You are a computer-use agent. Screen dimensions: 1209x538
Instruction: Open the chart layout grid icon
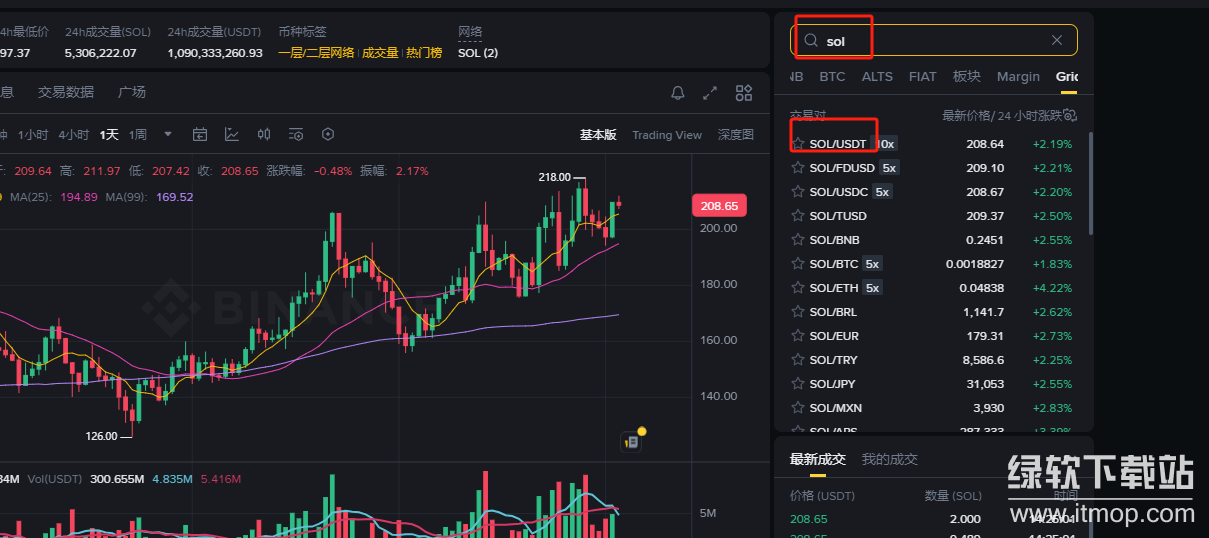(x=743, y=93)
